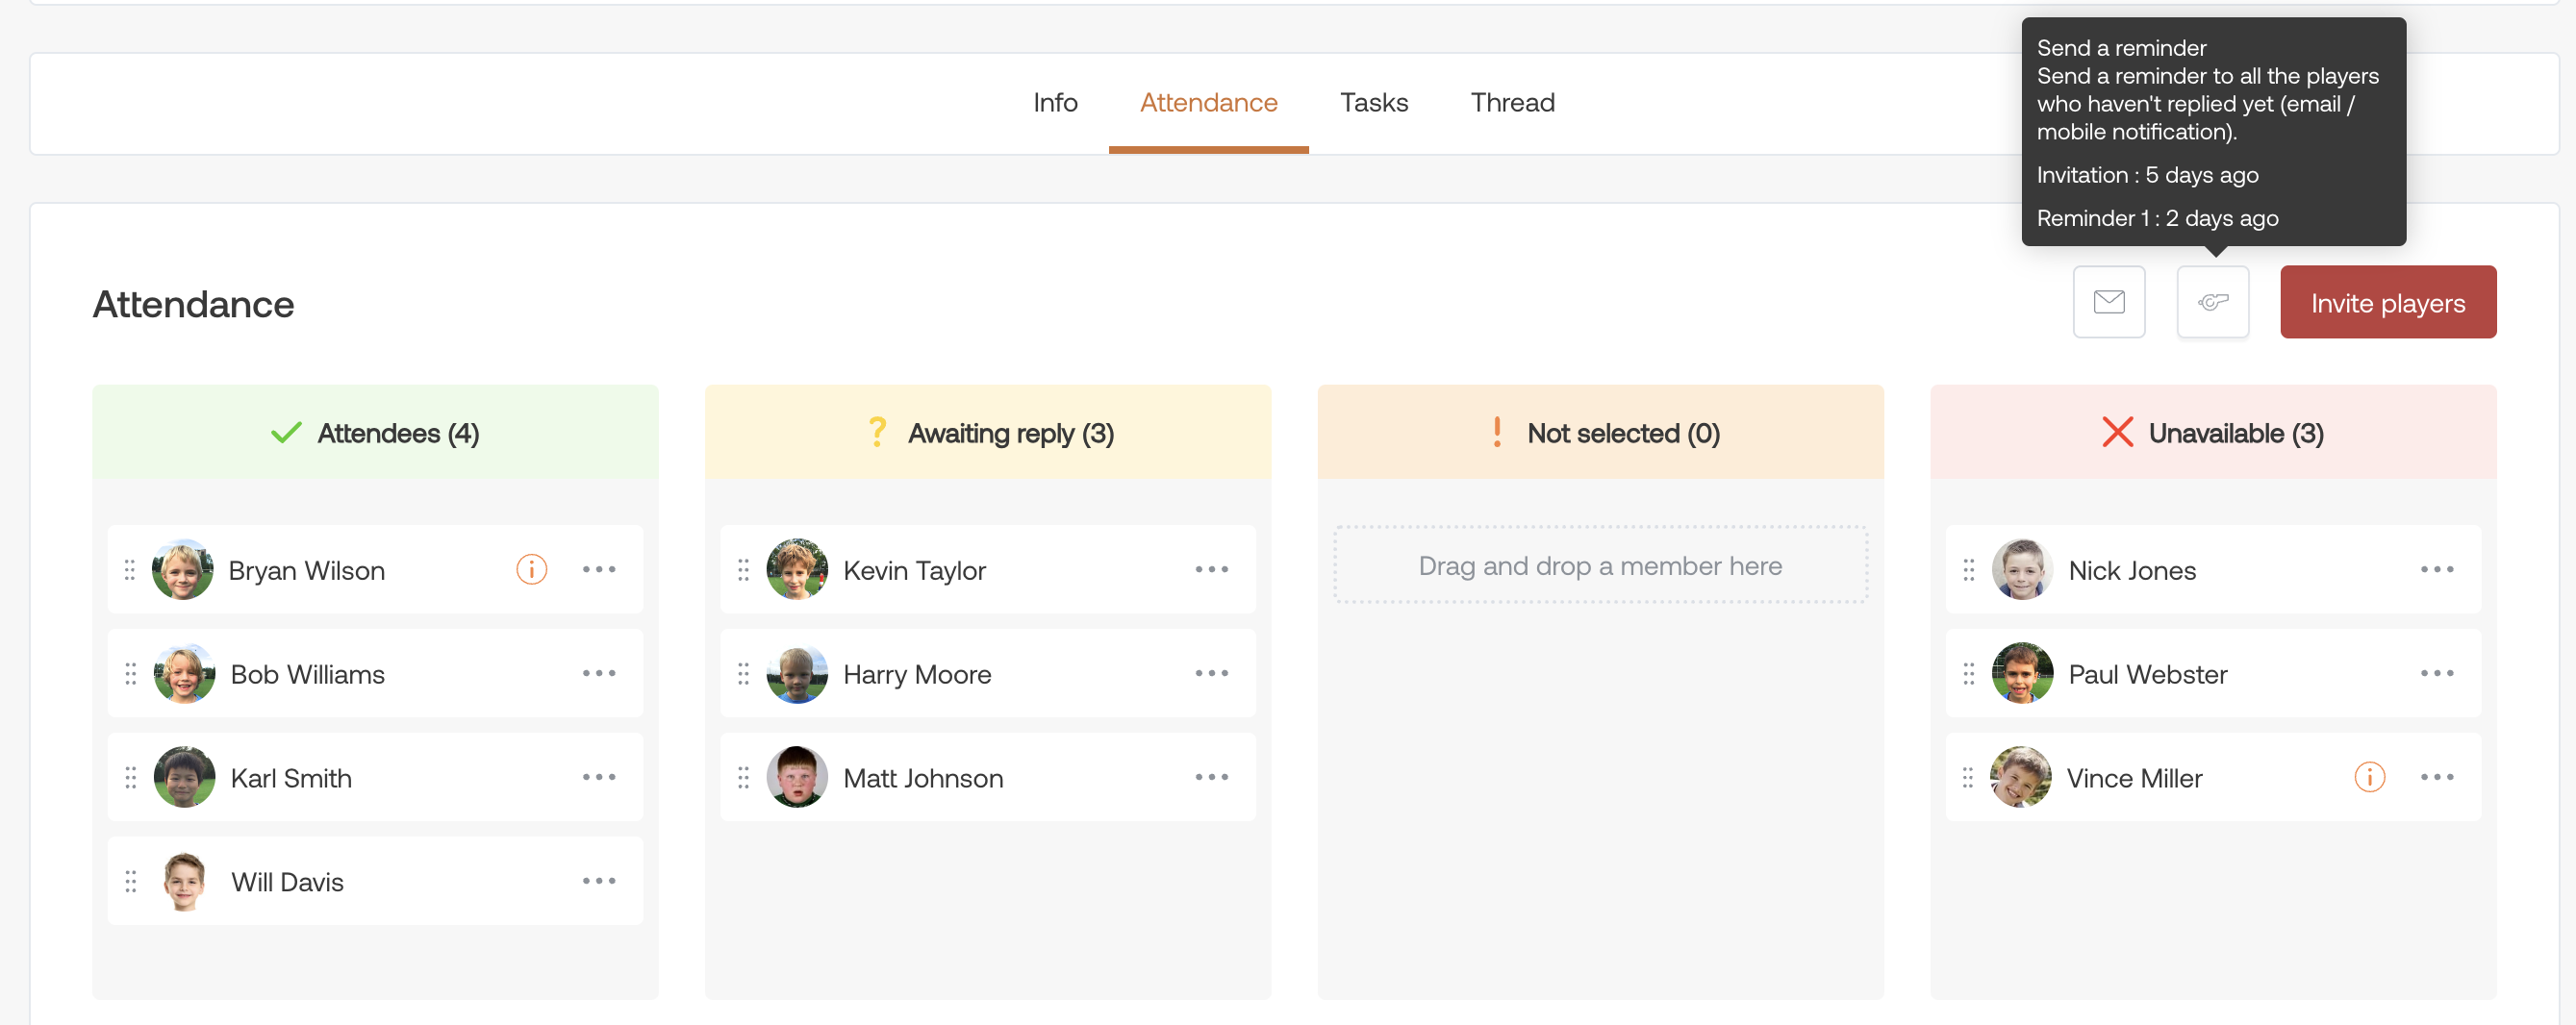Open Karl Smith's three-dot menu
Screen dimensions: 2576x1025
point(599,777)
